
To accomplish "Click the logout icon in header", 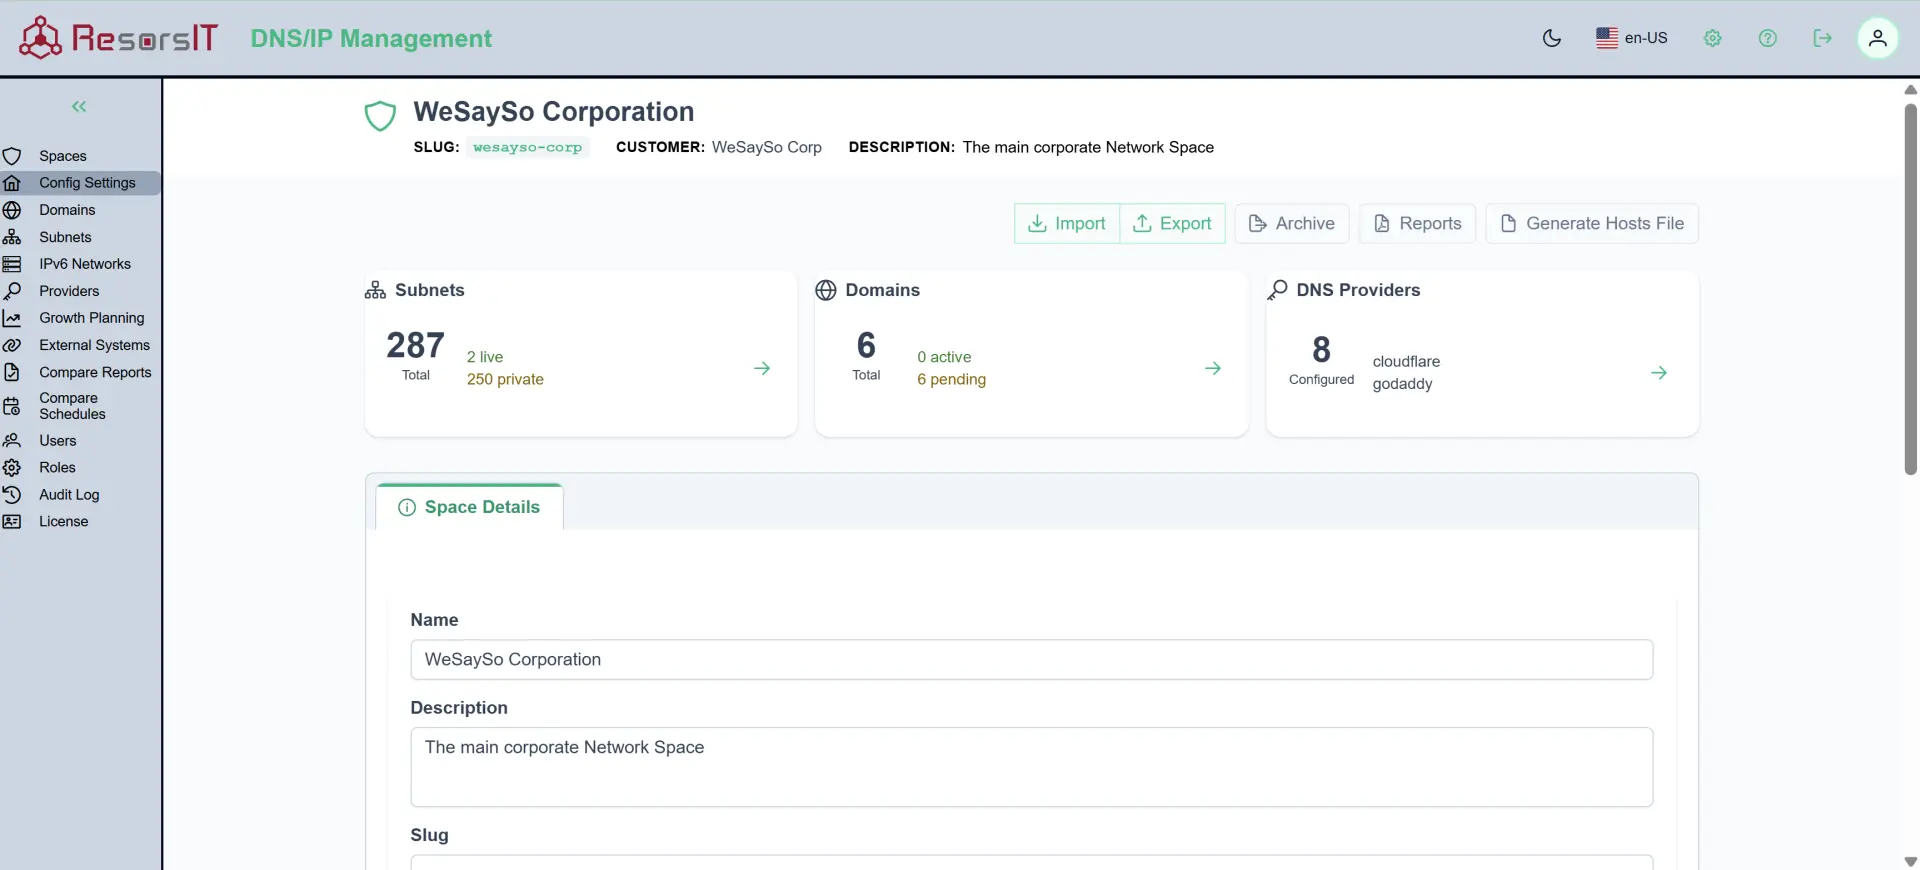I will 1823,38.
